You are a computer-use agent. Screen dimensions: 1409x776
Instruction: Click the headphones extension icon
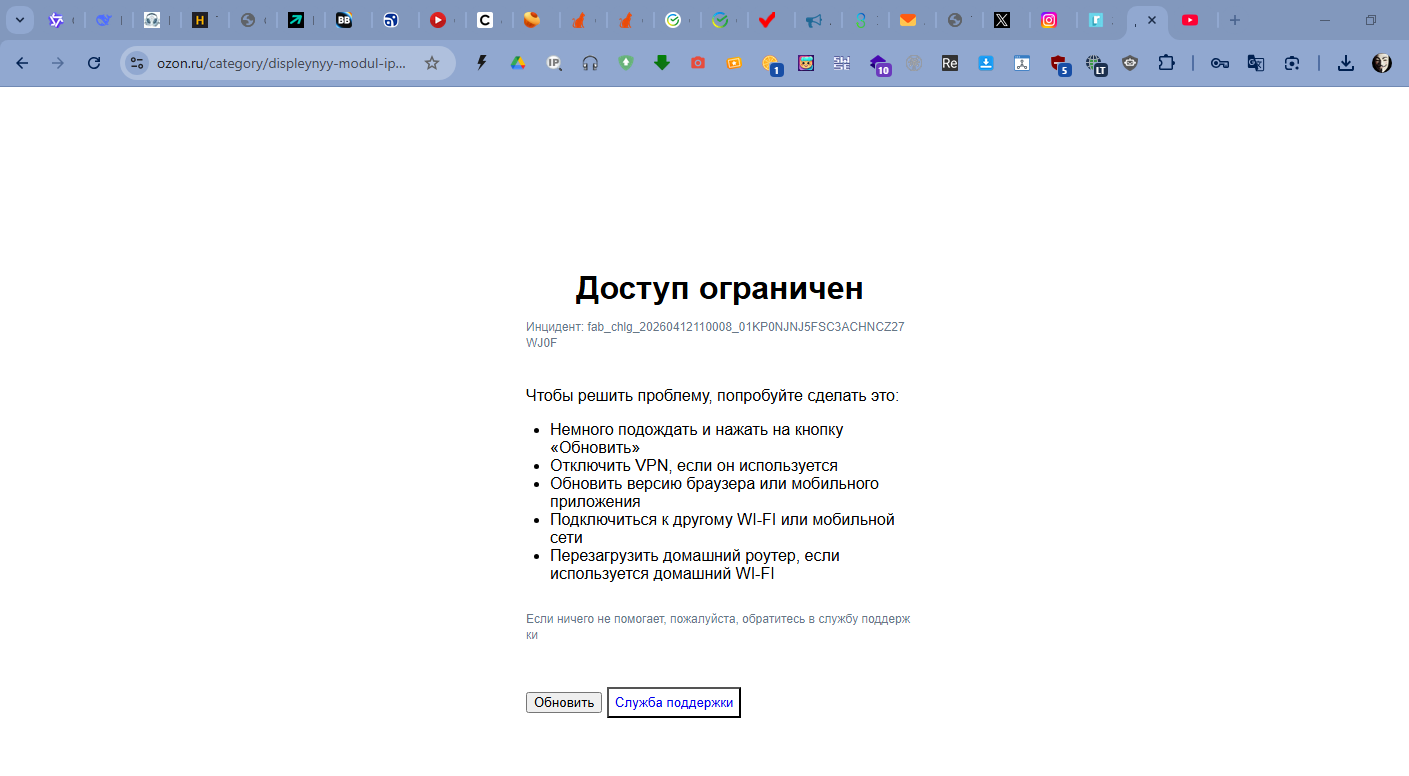point(590,63)
